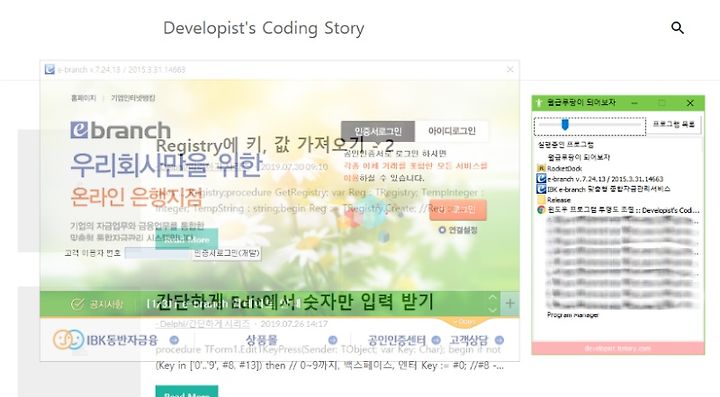The height and width of the screenshot is (397, 720).
Task: Switch to 인증서로그인 tab
Action: click(378, 131)
